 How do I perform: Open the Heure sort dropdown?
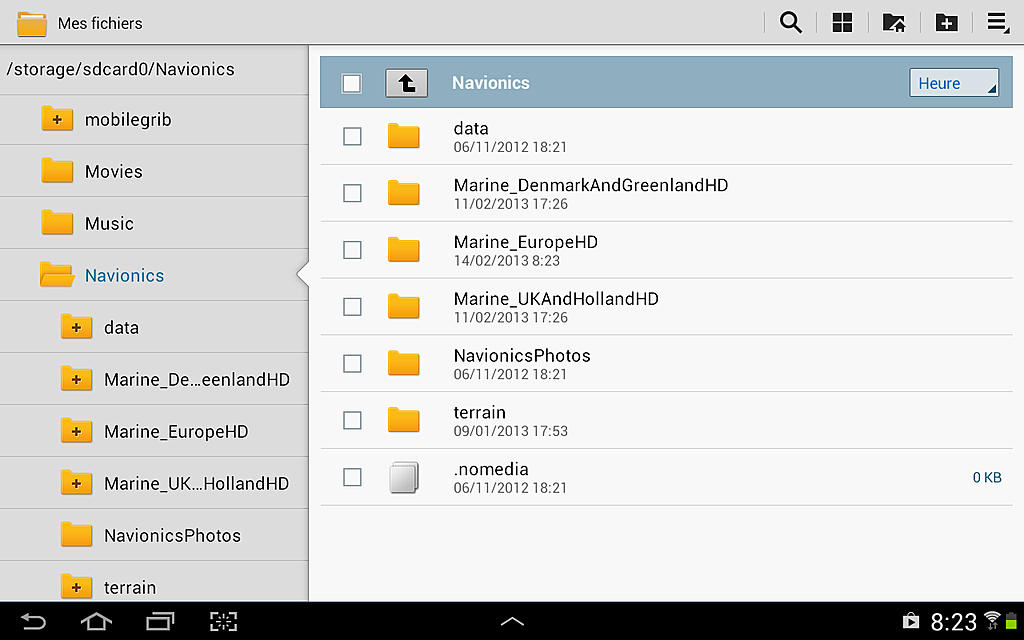(x=953, y=83)
